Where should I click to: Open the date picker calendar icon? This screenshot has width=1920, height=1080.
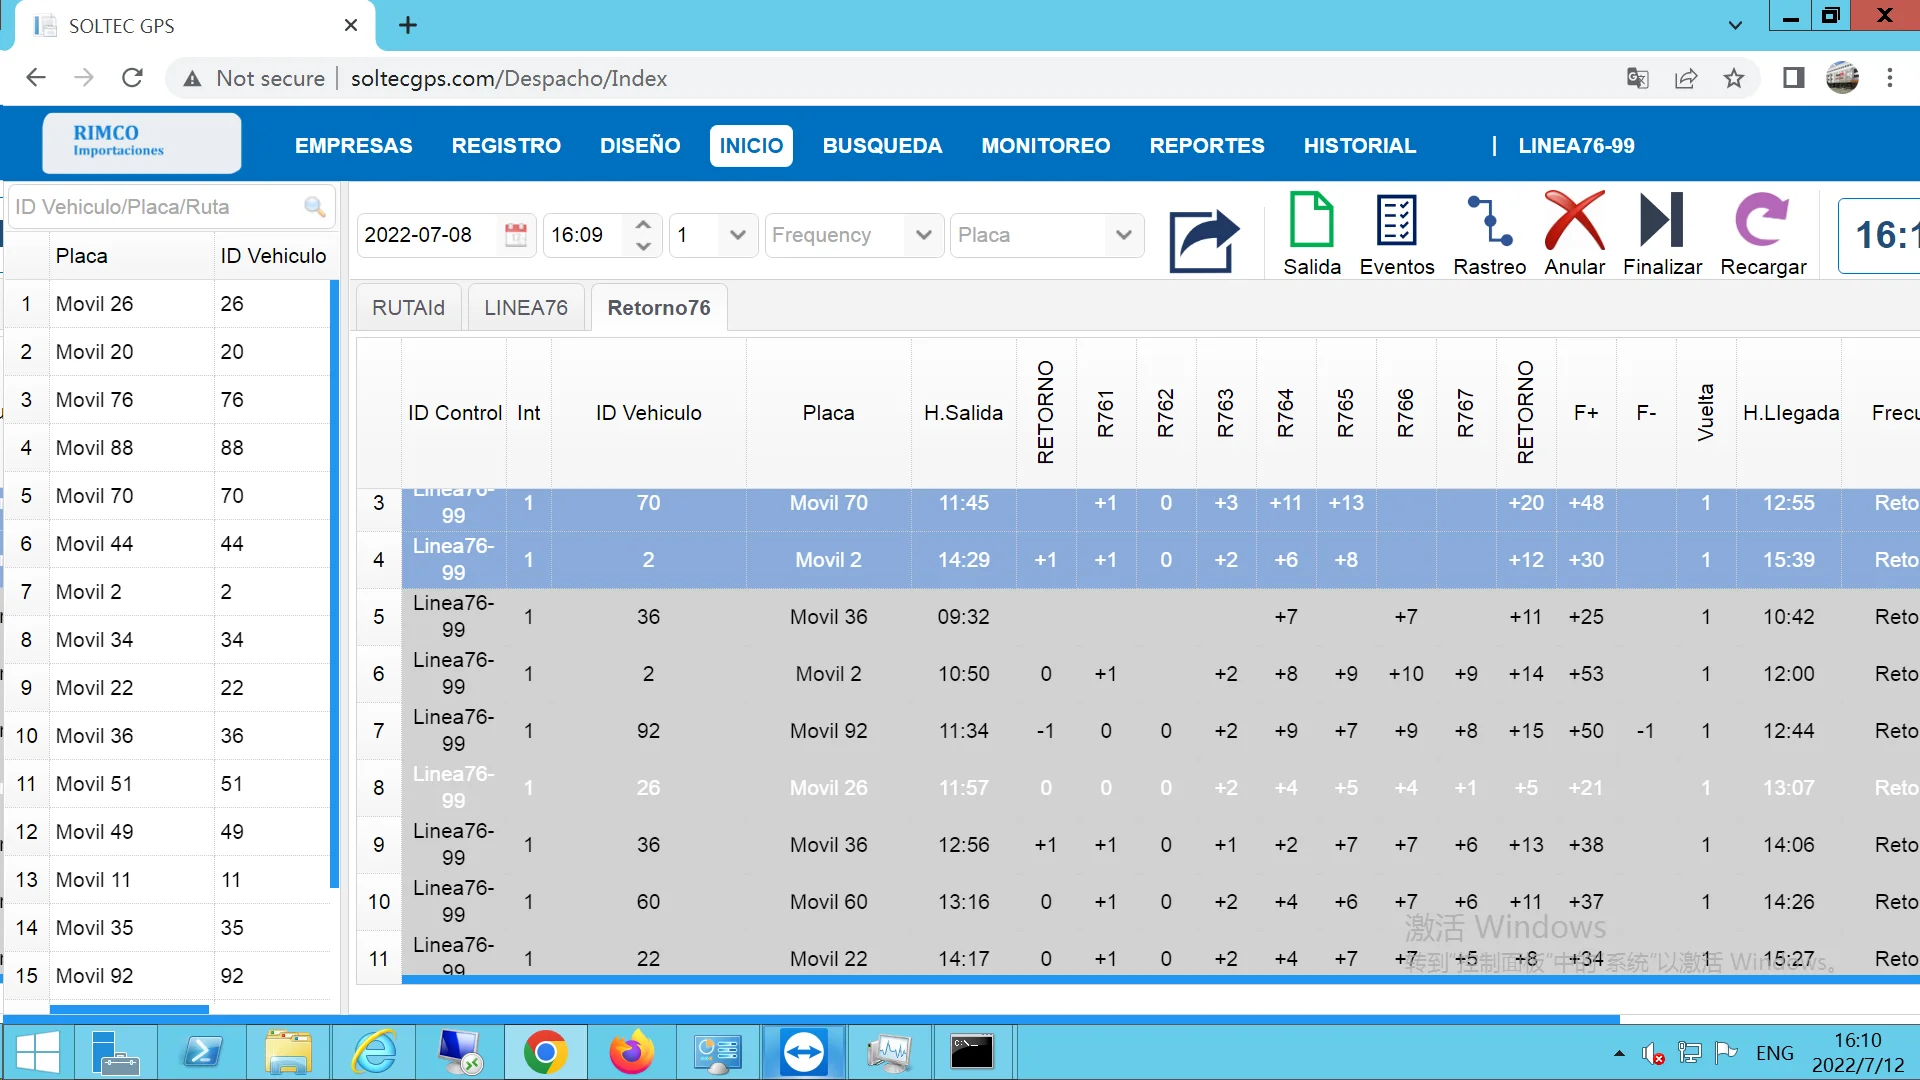pyautogui.click(x=516, y=235)
